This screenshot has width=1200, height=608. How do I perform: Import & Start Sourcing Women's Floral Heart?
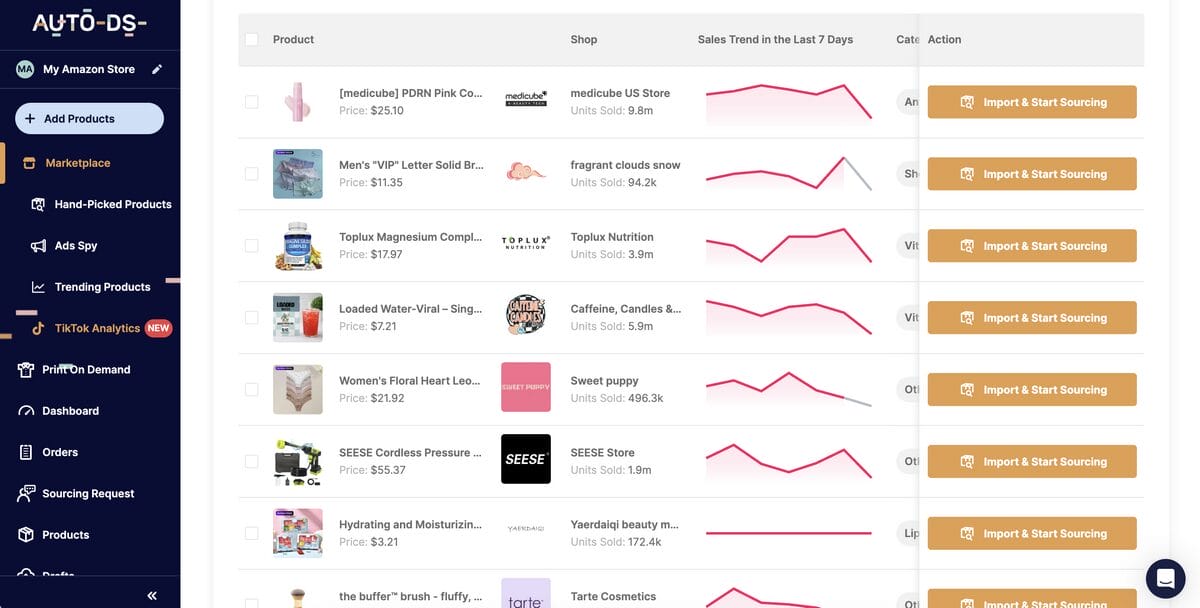pyautogui.click(x=1032, y=390)
